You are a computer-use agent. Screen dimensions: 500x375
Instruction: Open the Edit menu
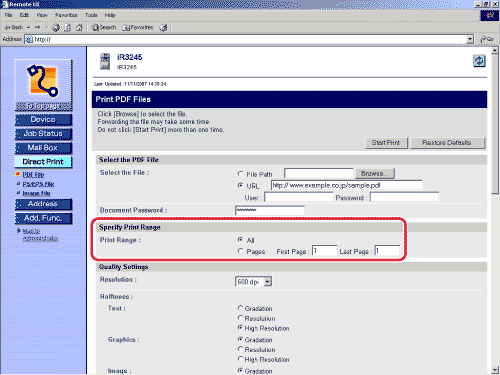pos(24,15)
